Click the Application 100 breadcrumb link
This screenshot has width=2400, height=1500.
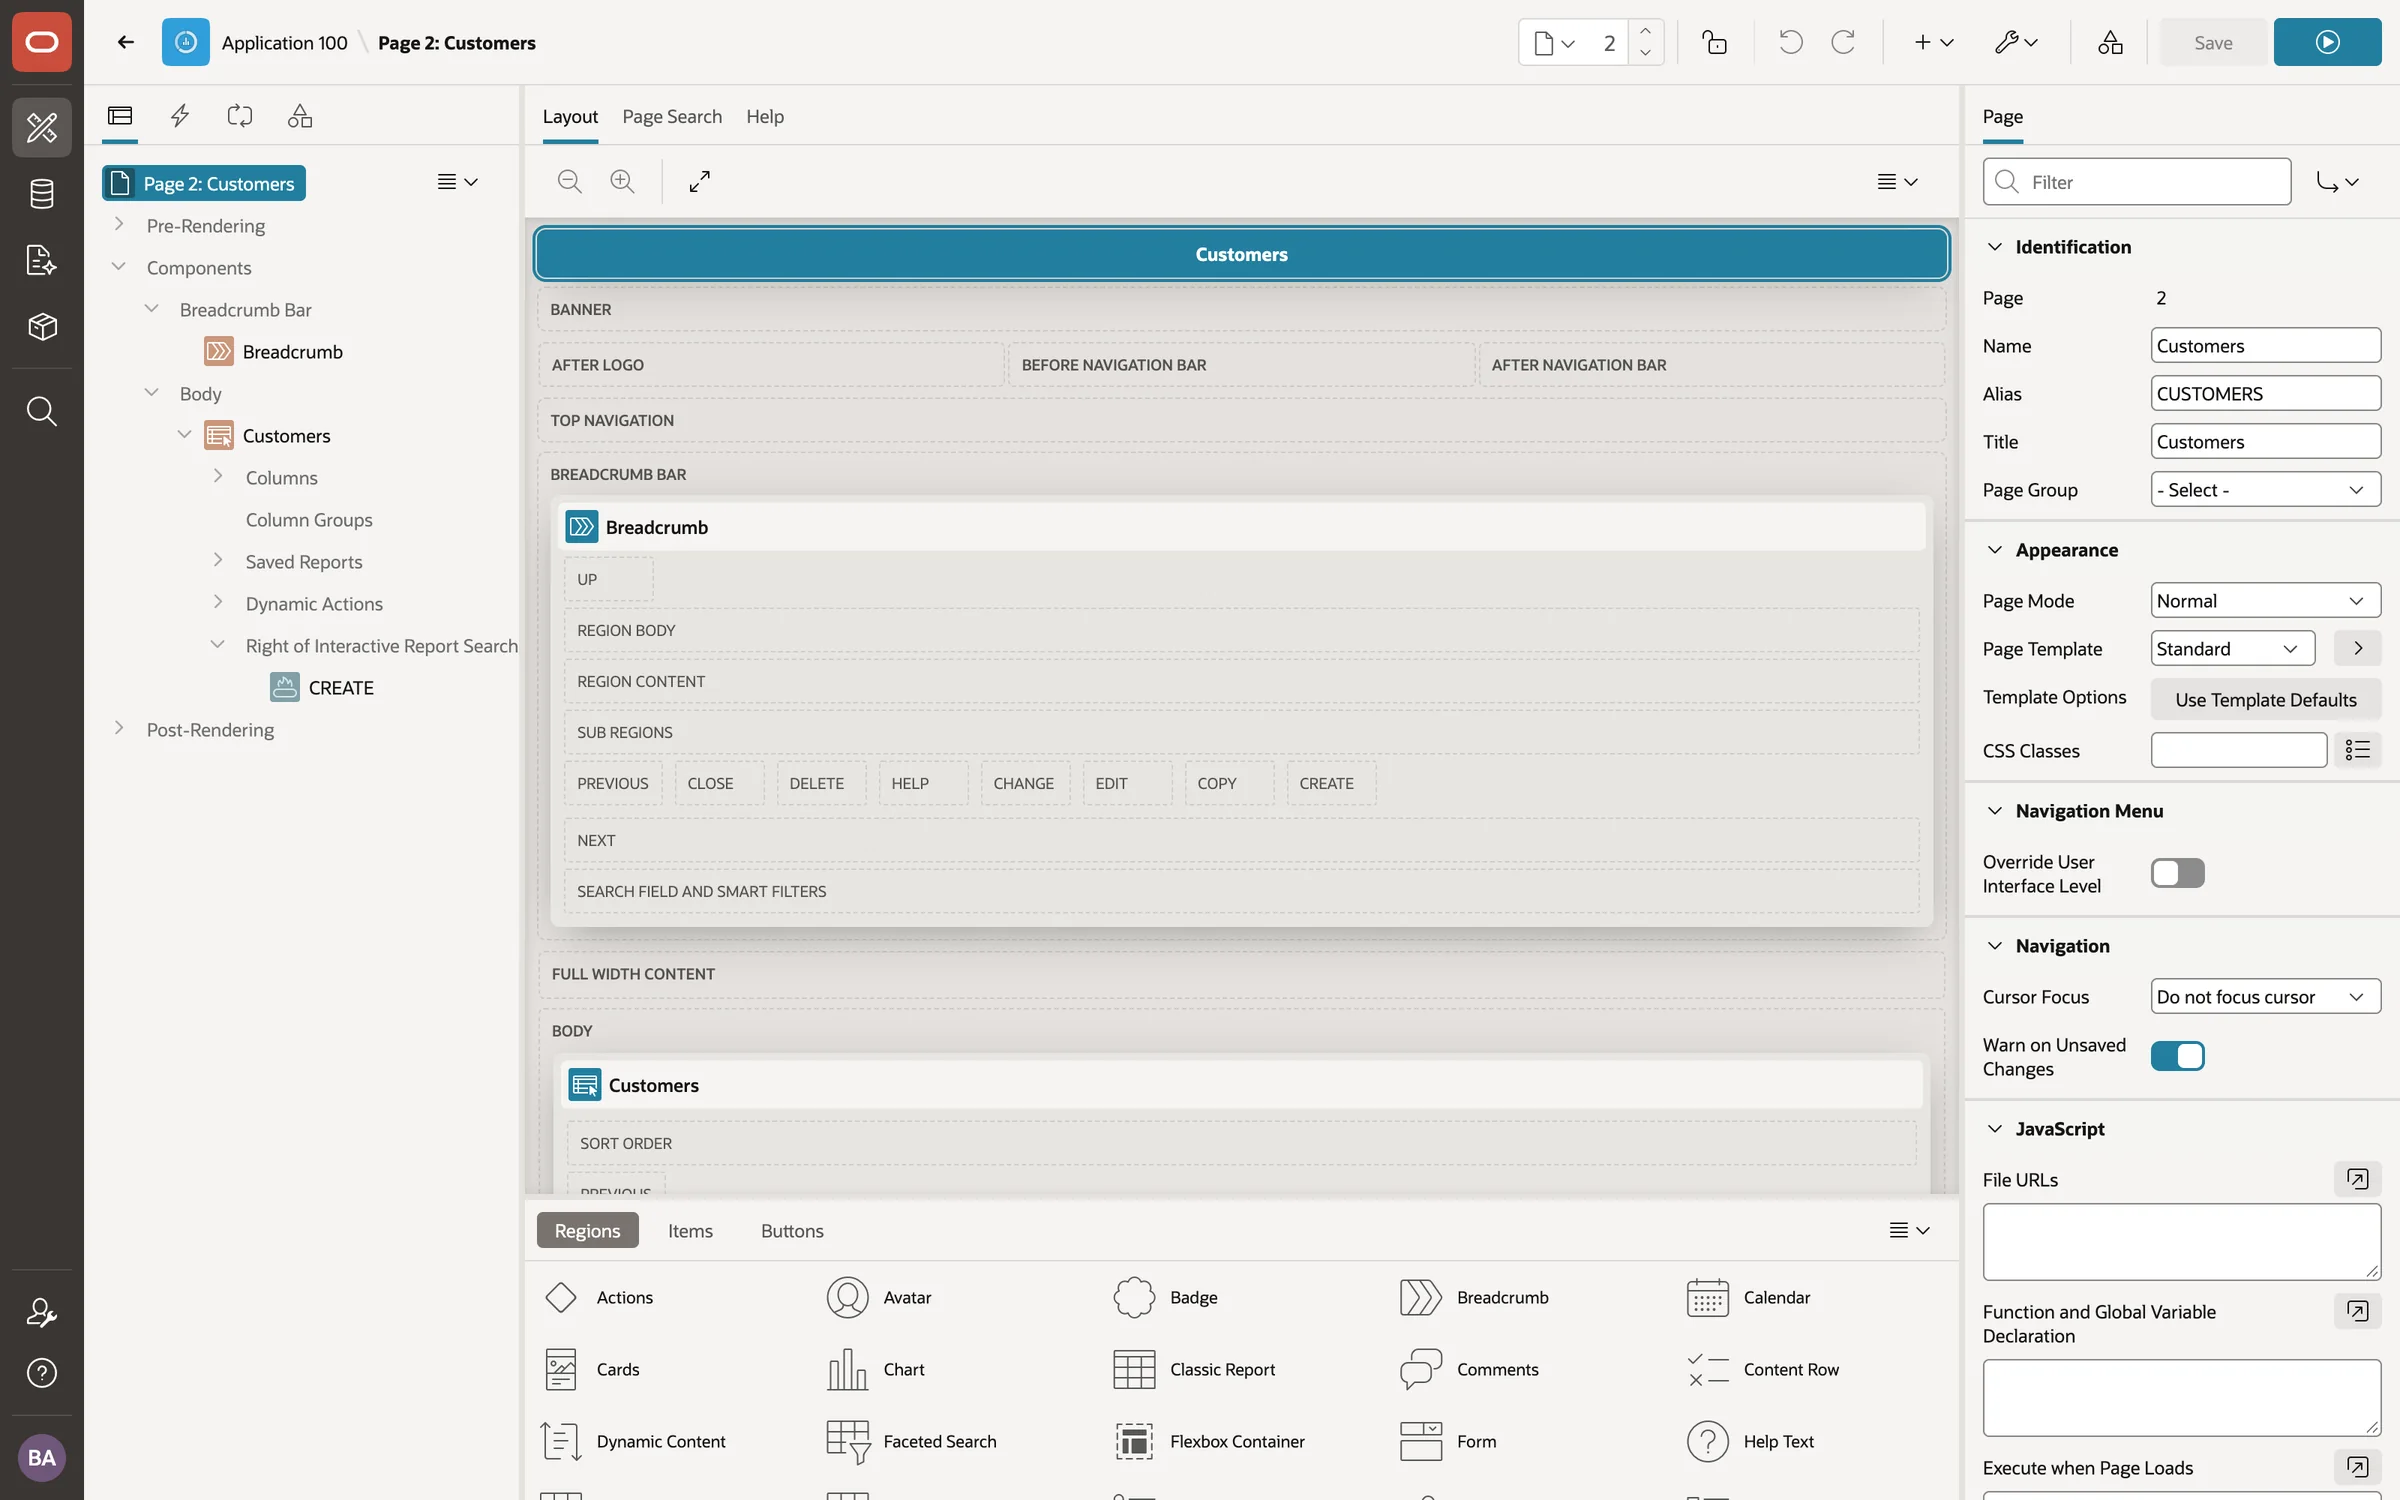coord(284,42)
